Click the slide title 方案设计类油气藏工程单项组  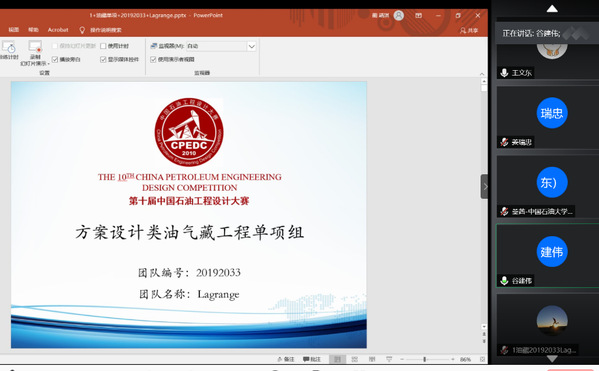(189, 232)
